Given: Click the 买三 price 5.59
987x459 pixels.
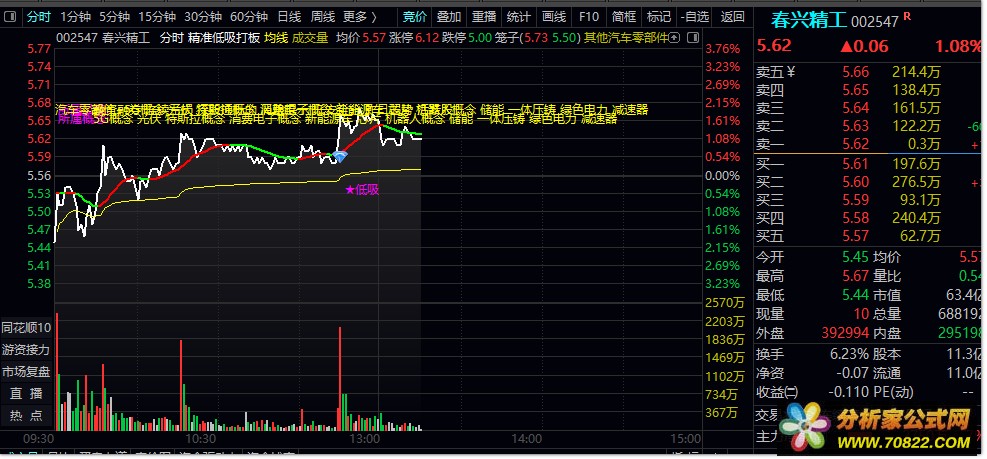Looking at the screenshot, I should [856, 201].
